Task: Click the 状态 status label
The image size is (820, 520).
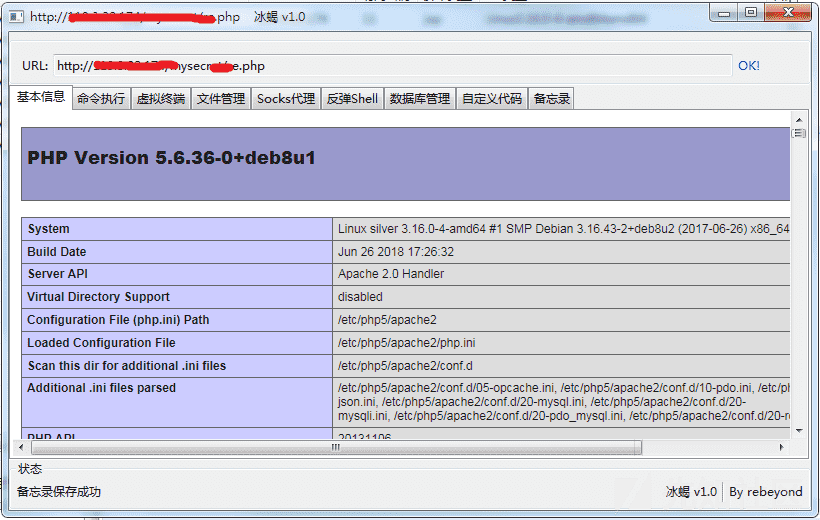Action: 30,469
